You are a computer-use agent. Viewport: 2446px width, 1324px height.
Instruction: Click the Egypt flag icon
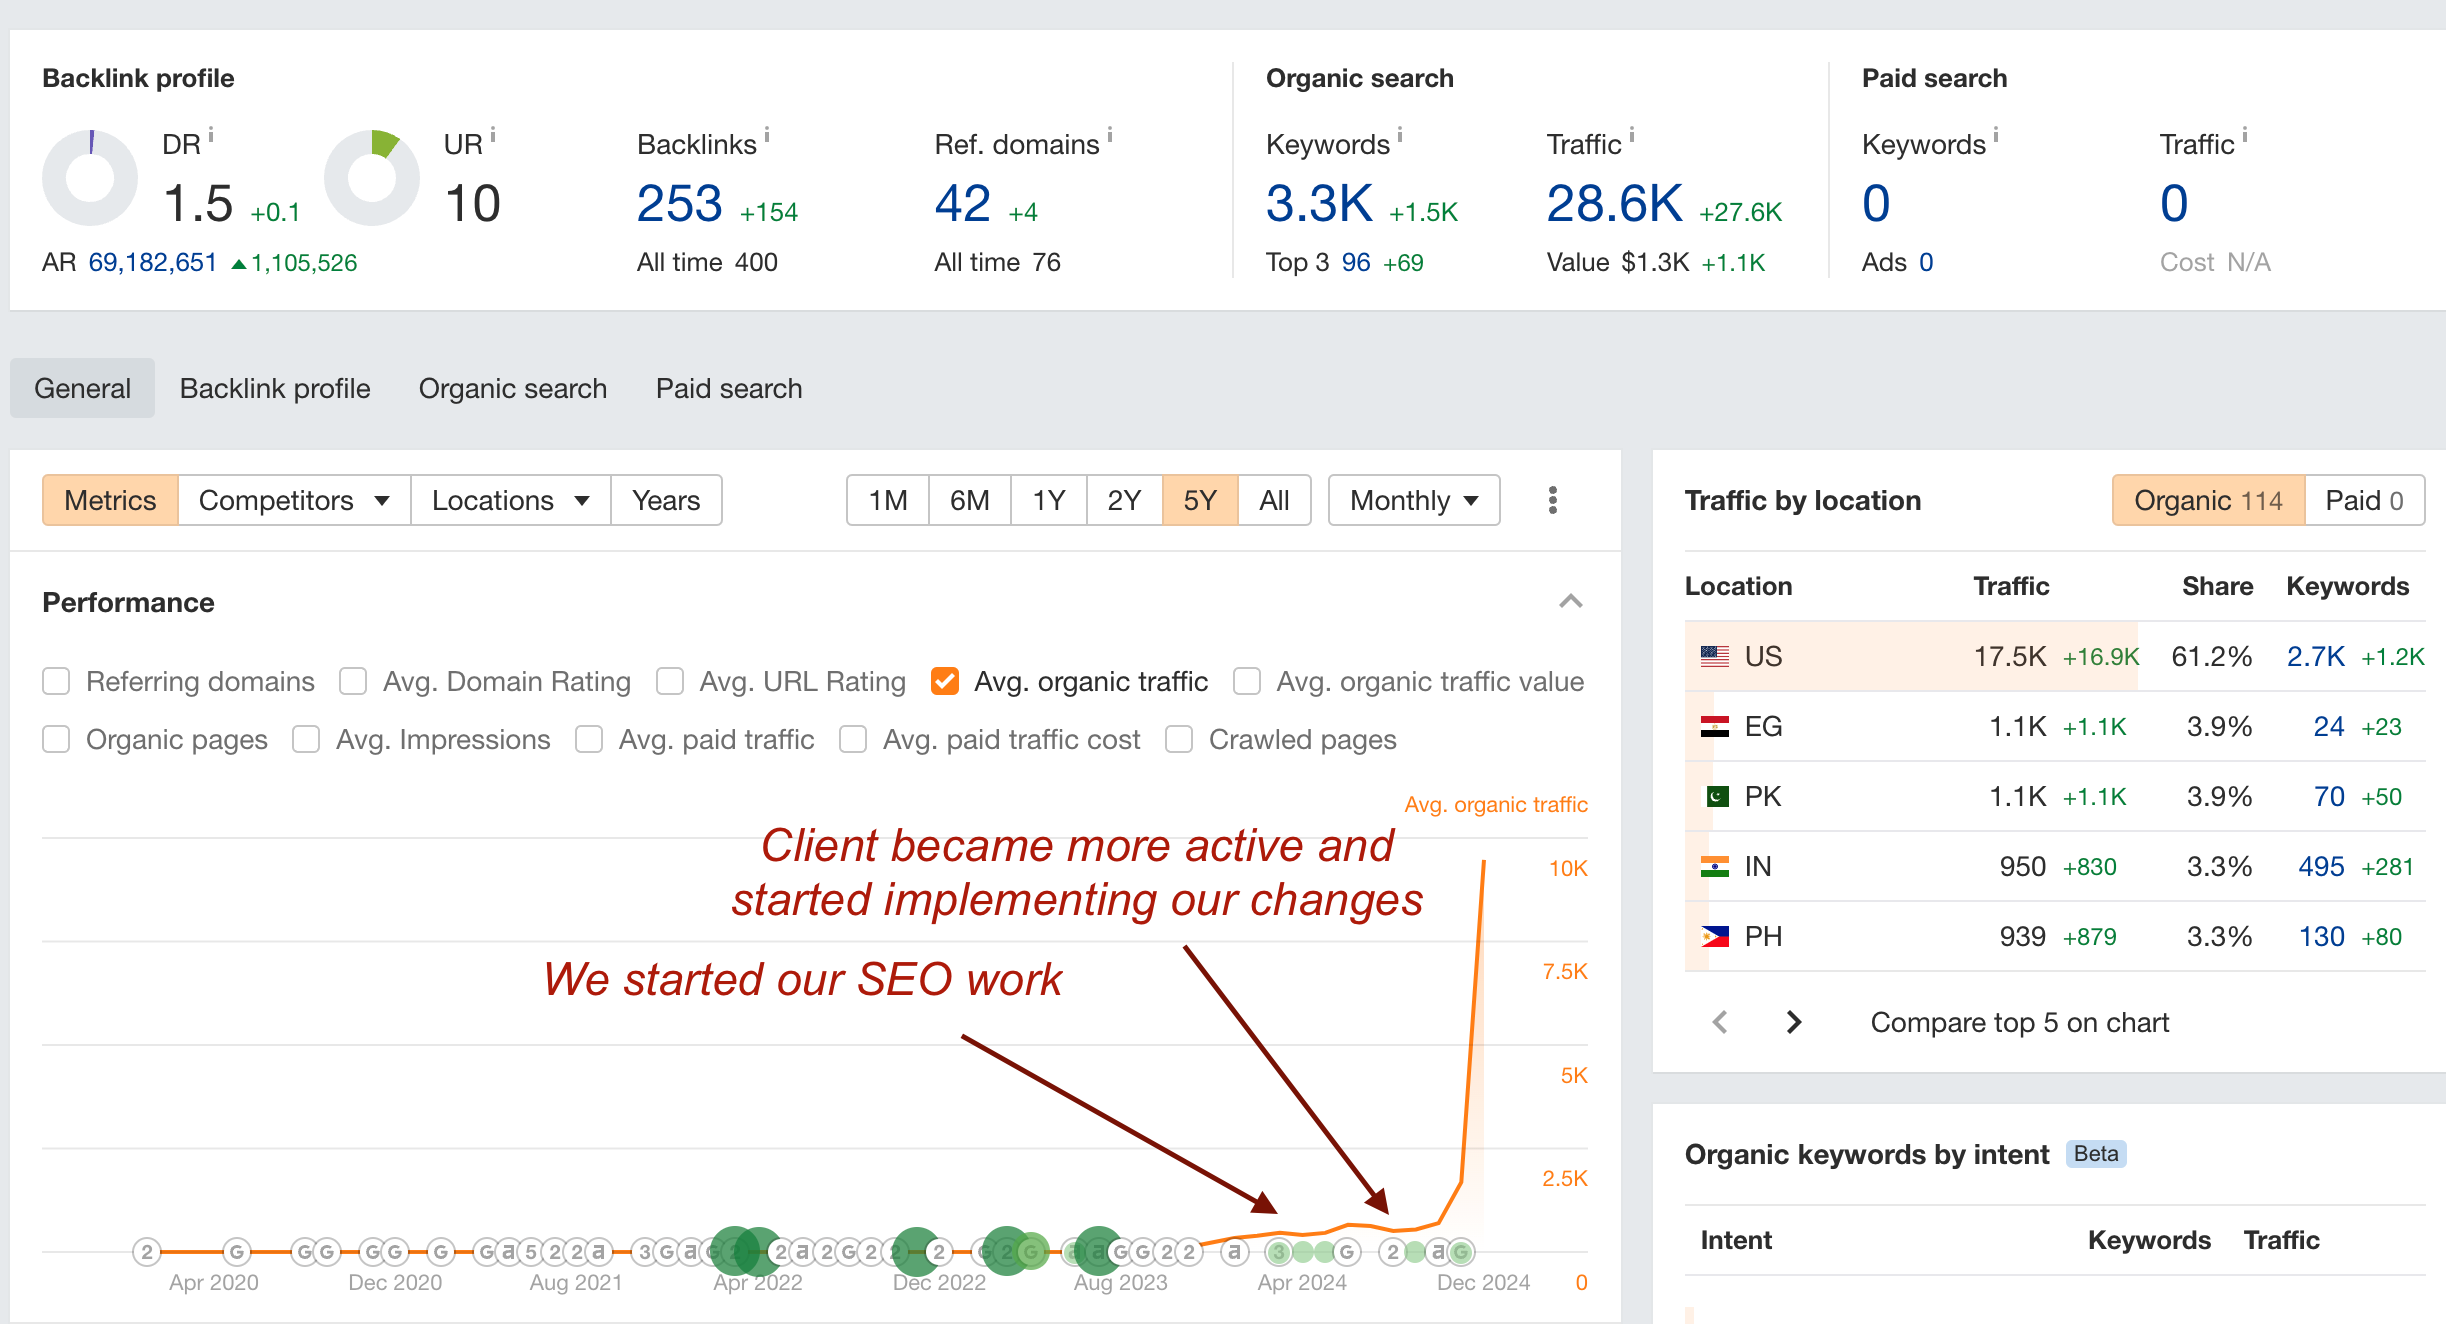click(x=1715, y=727)
